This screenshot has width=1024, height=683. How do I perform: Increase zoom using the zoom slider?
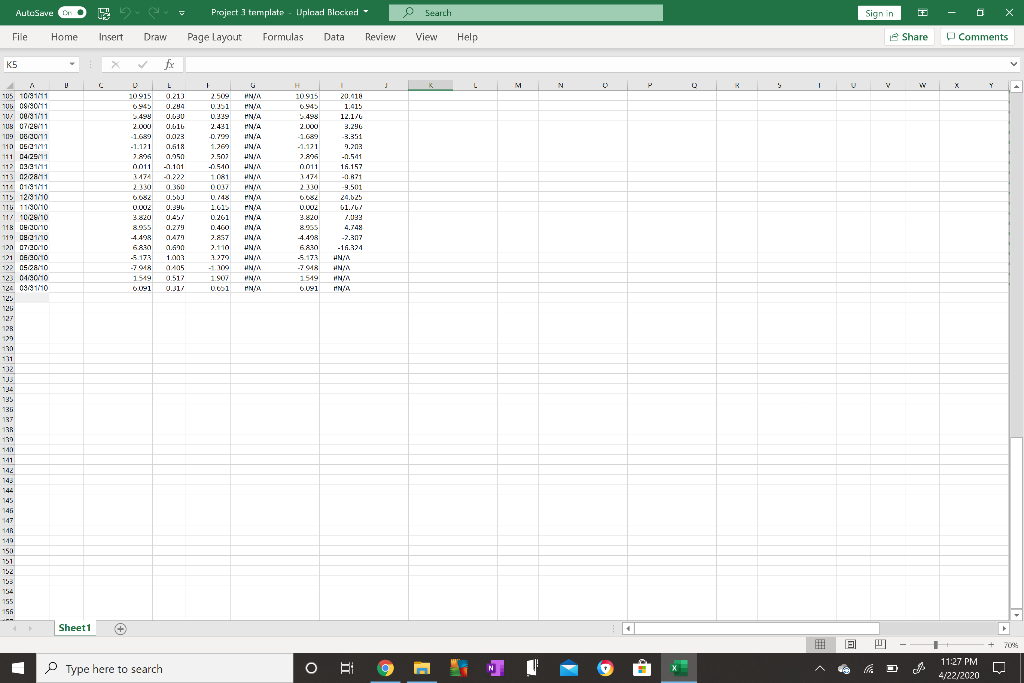[992, 645]
